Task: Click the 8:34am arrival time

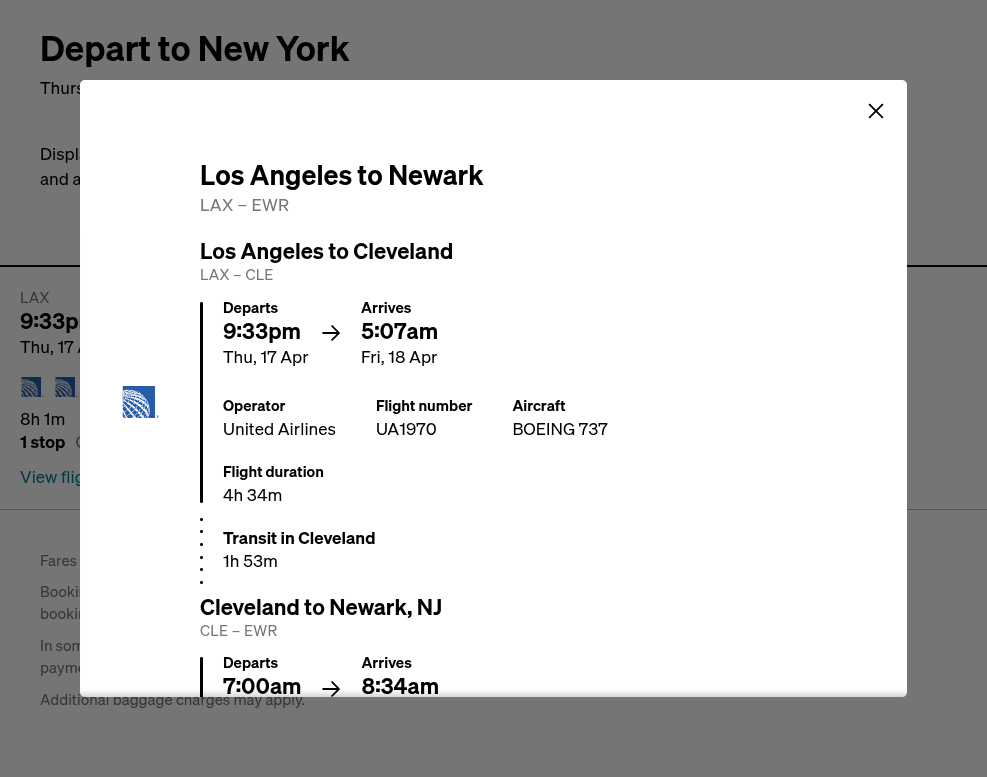Action: [400, 685]
